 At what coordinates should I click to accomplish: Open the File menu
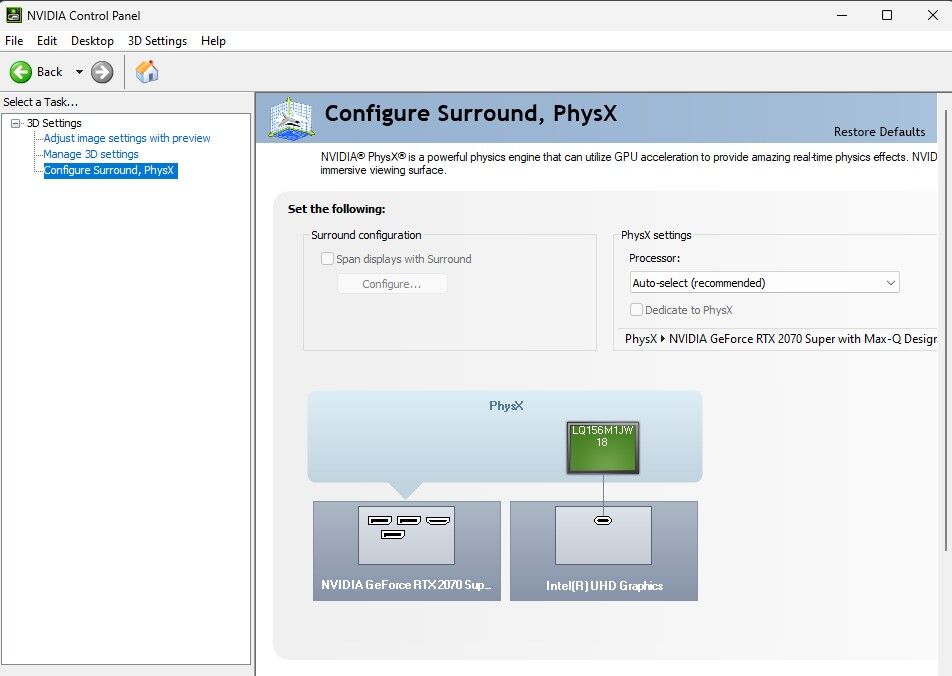pyautogui.click(x=14, y=41)
